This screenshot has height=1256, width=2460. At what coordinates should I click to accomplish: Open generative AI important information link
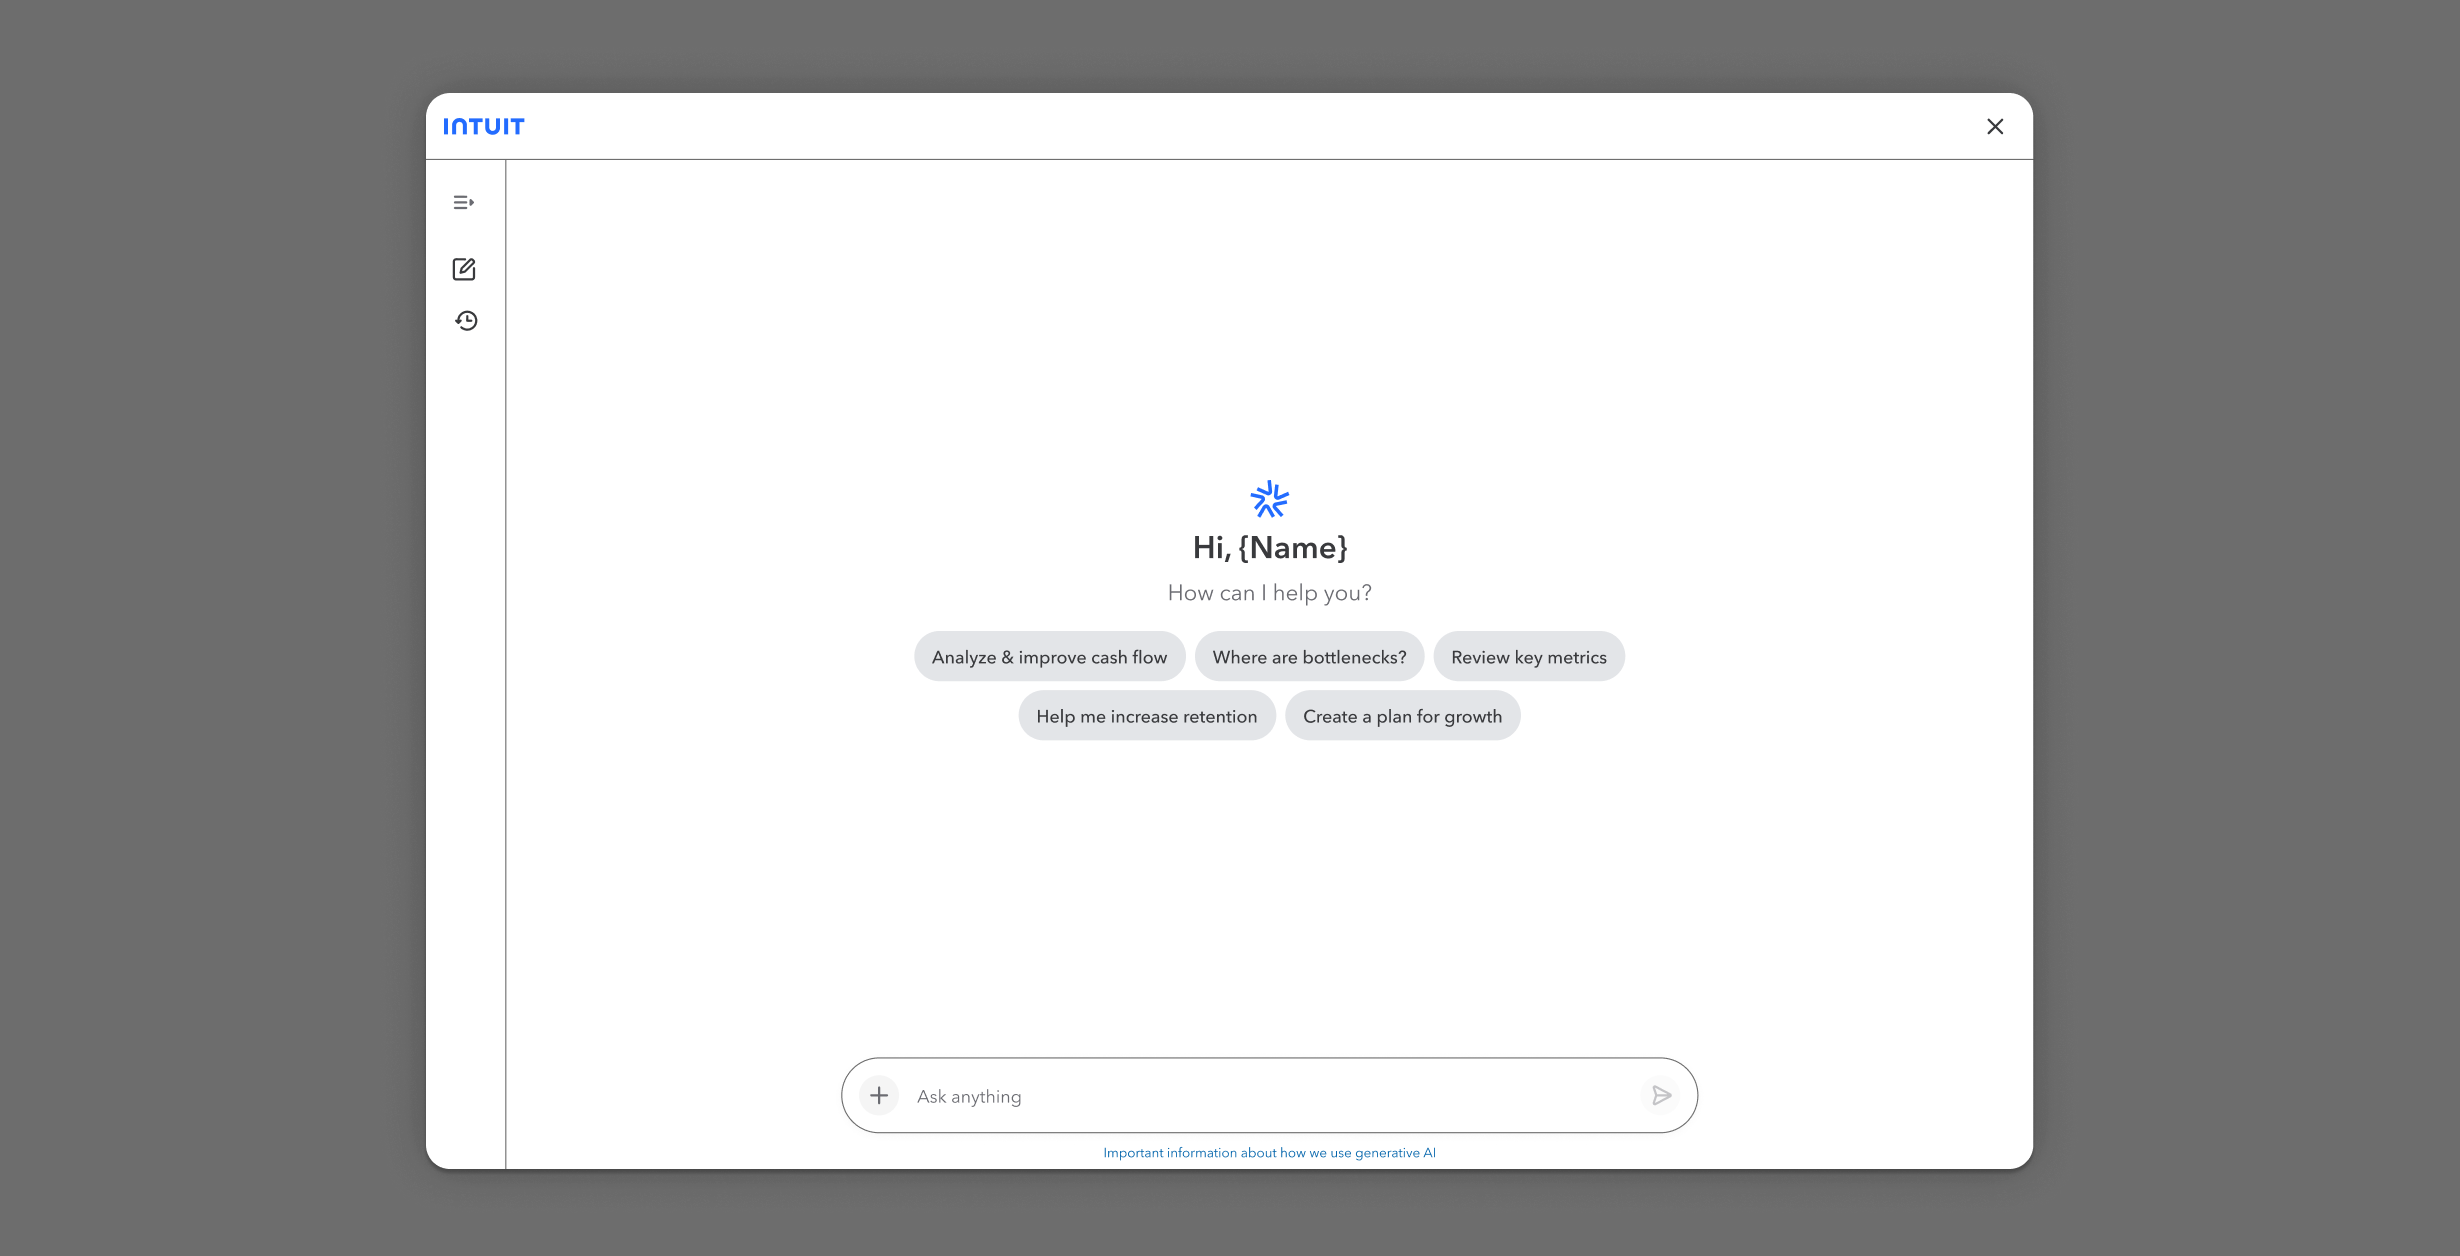1269,1152
